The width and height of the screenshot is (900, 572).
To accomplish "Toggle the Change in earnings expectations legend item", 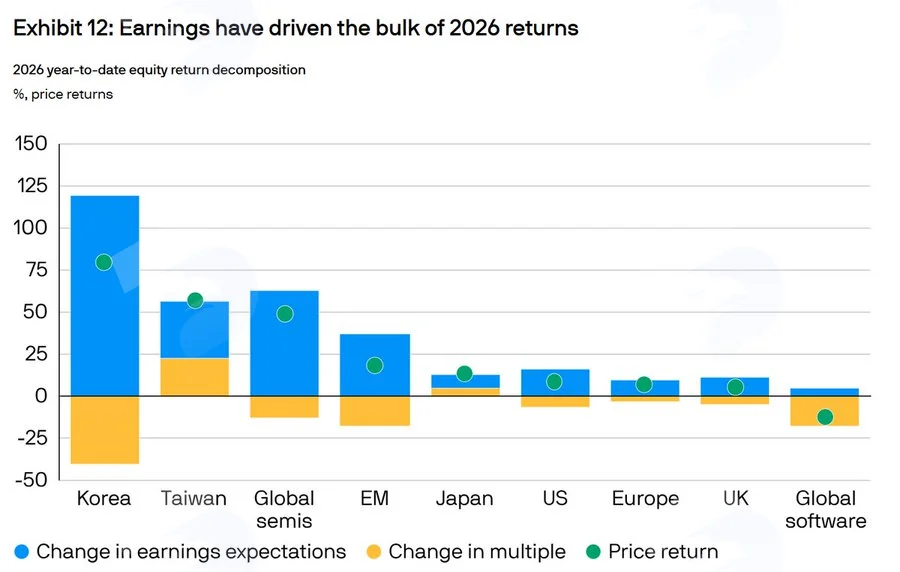I will 180,552.
